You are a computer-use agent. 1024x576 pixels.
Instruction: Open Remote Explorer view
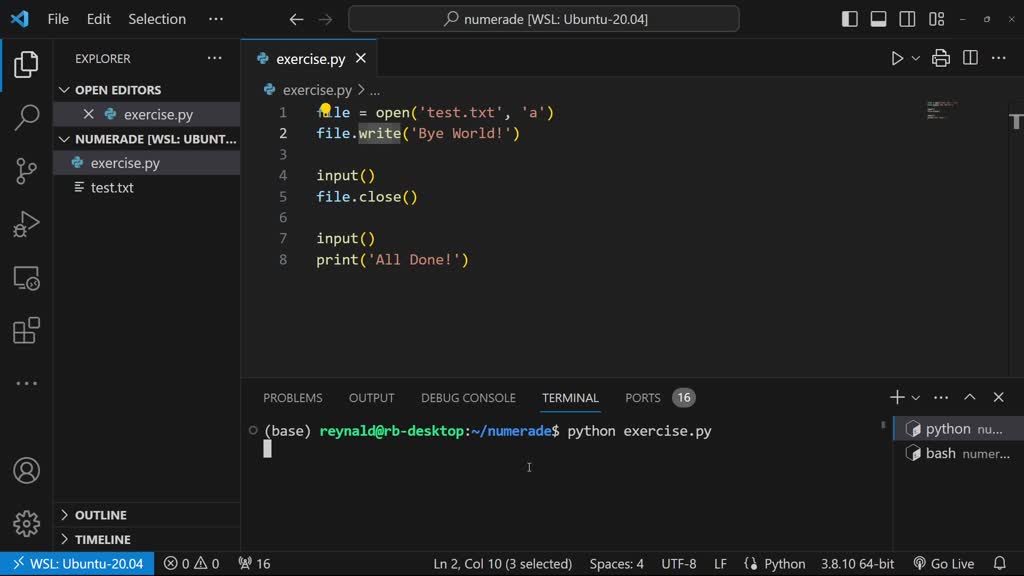point(27,278)
